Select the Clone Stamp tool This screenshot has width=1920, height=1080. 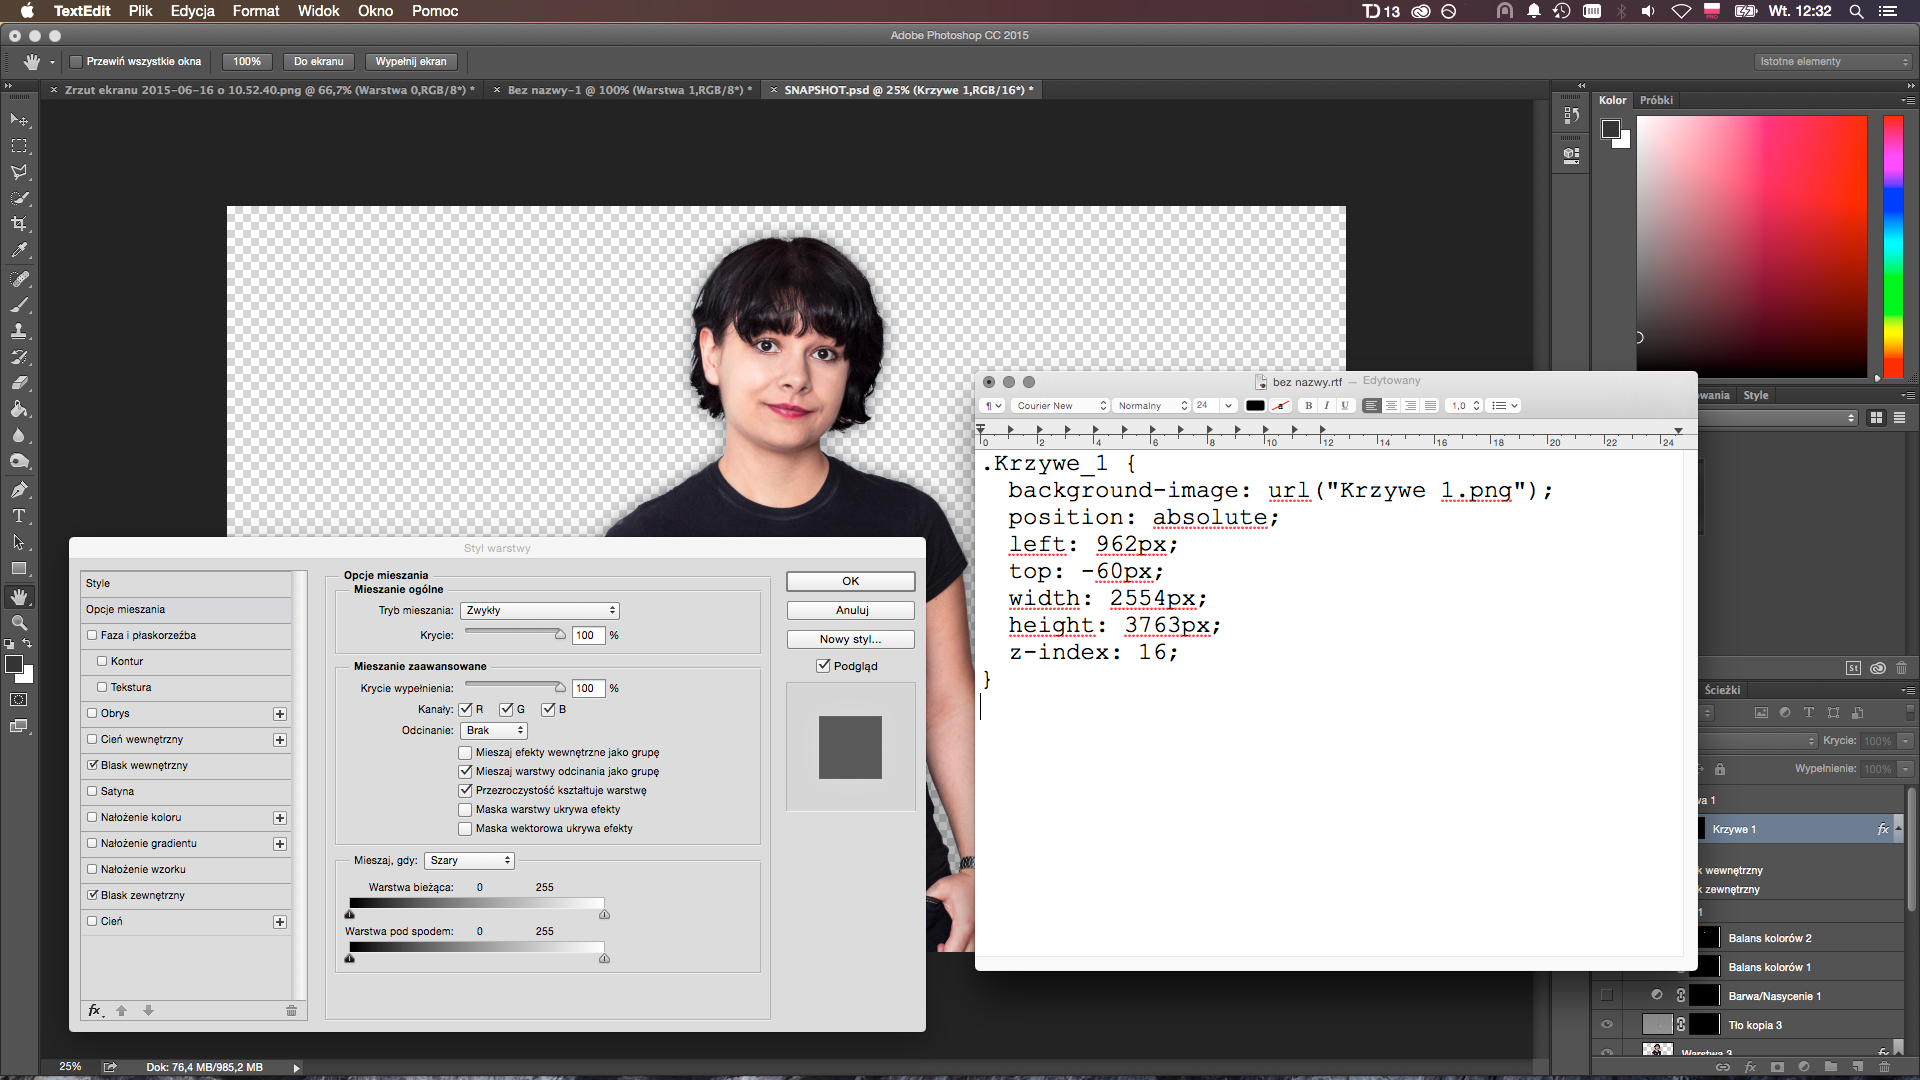[19, 331]
